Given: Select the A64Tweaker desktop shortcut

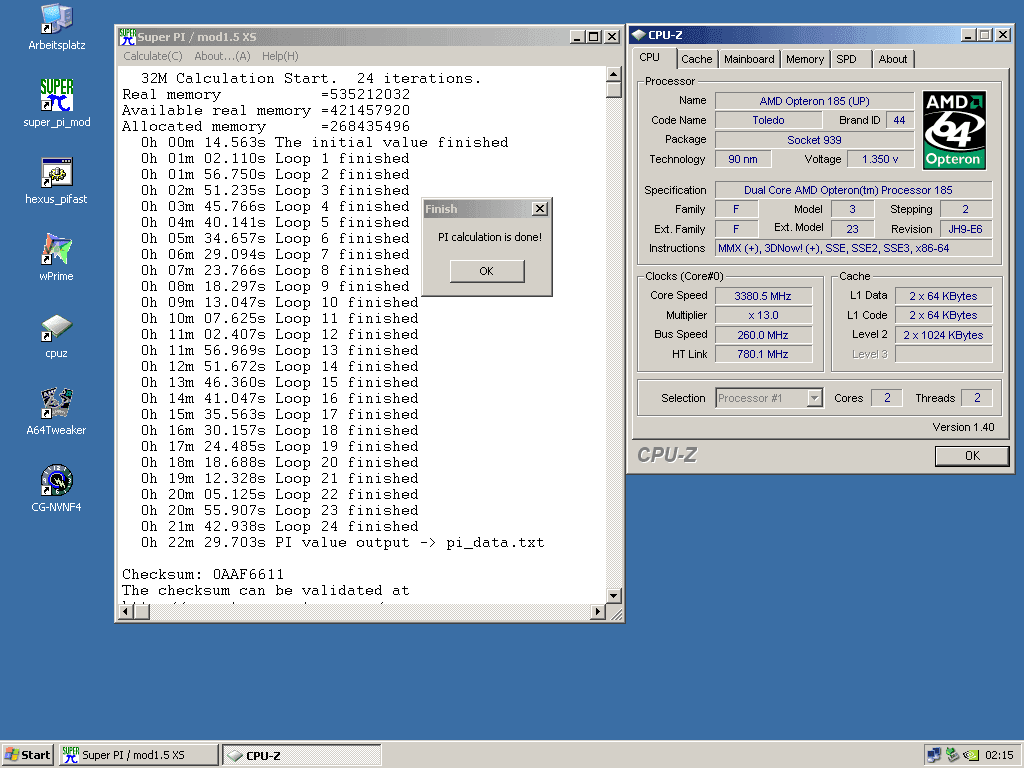Looking at the screenshot, I should click(57, 411).
